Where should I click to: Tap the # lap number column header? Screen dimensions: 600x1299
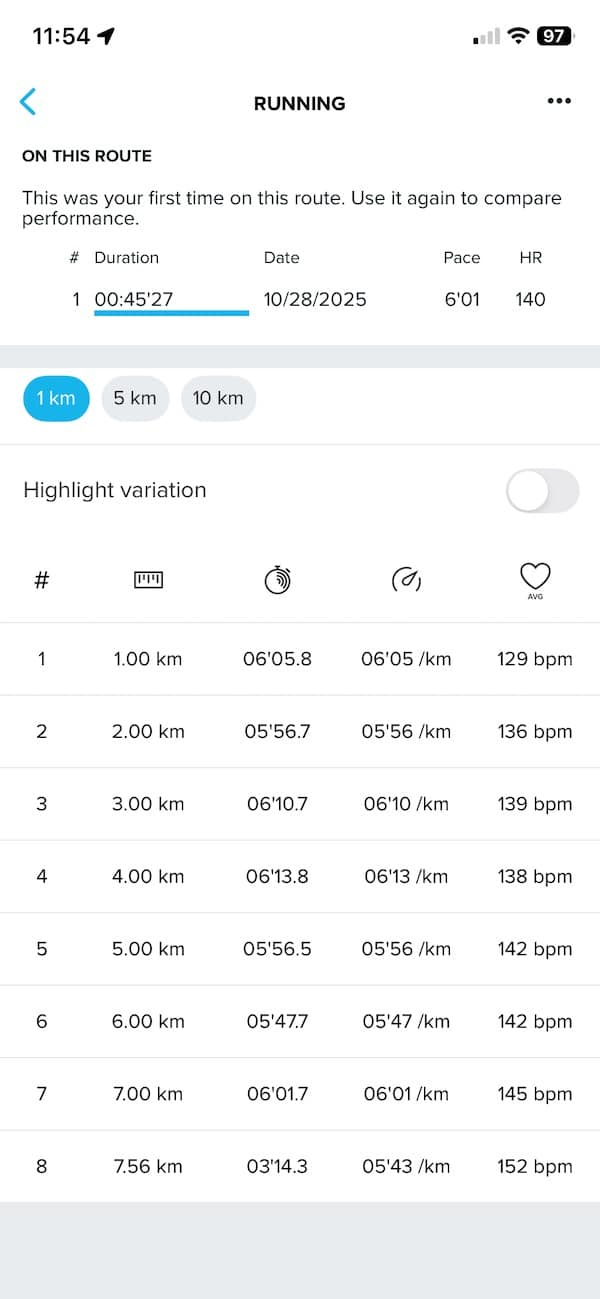42,580
